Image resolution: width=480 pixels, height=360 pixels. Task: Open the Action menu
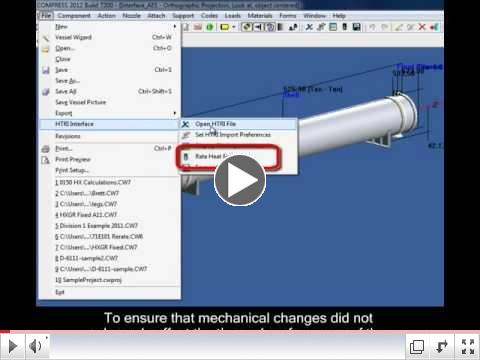point(106,16)
